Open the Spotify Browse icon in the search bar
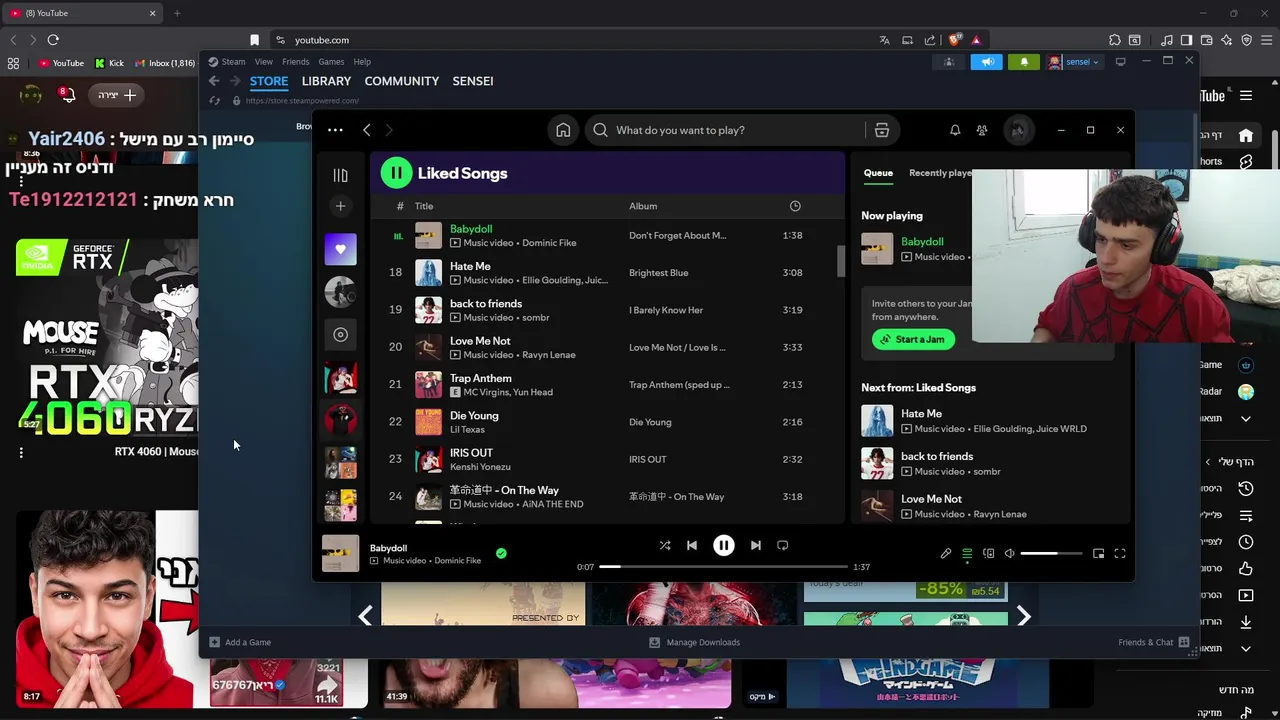 [882, 130]
